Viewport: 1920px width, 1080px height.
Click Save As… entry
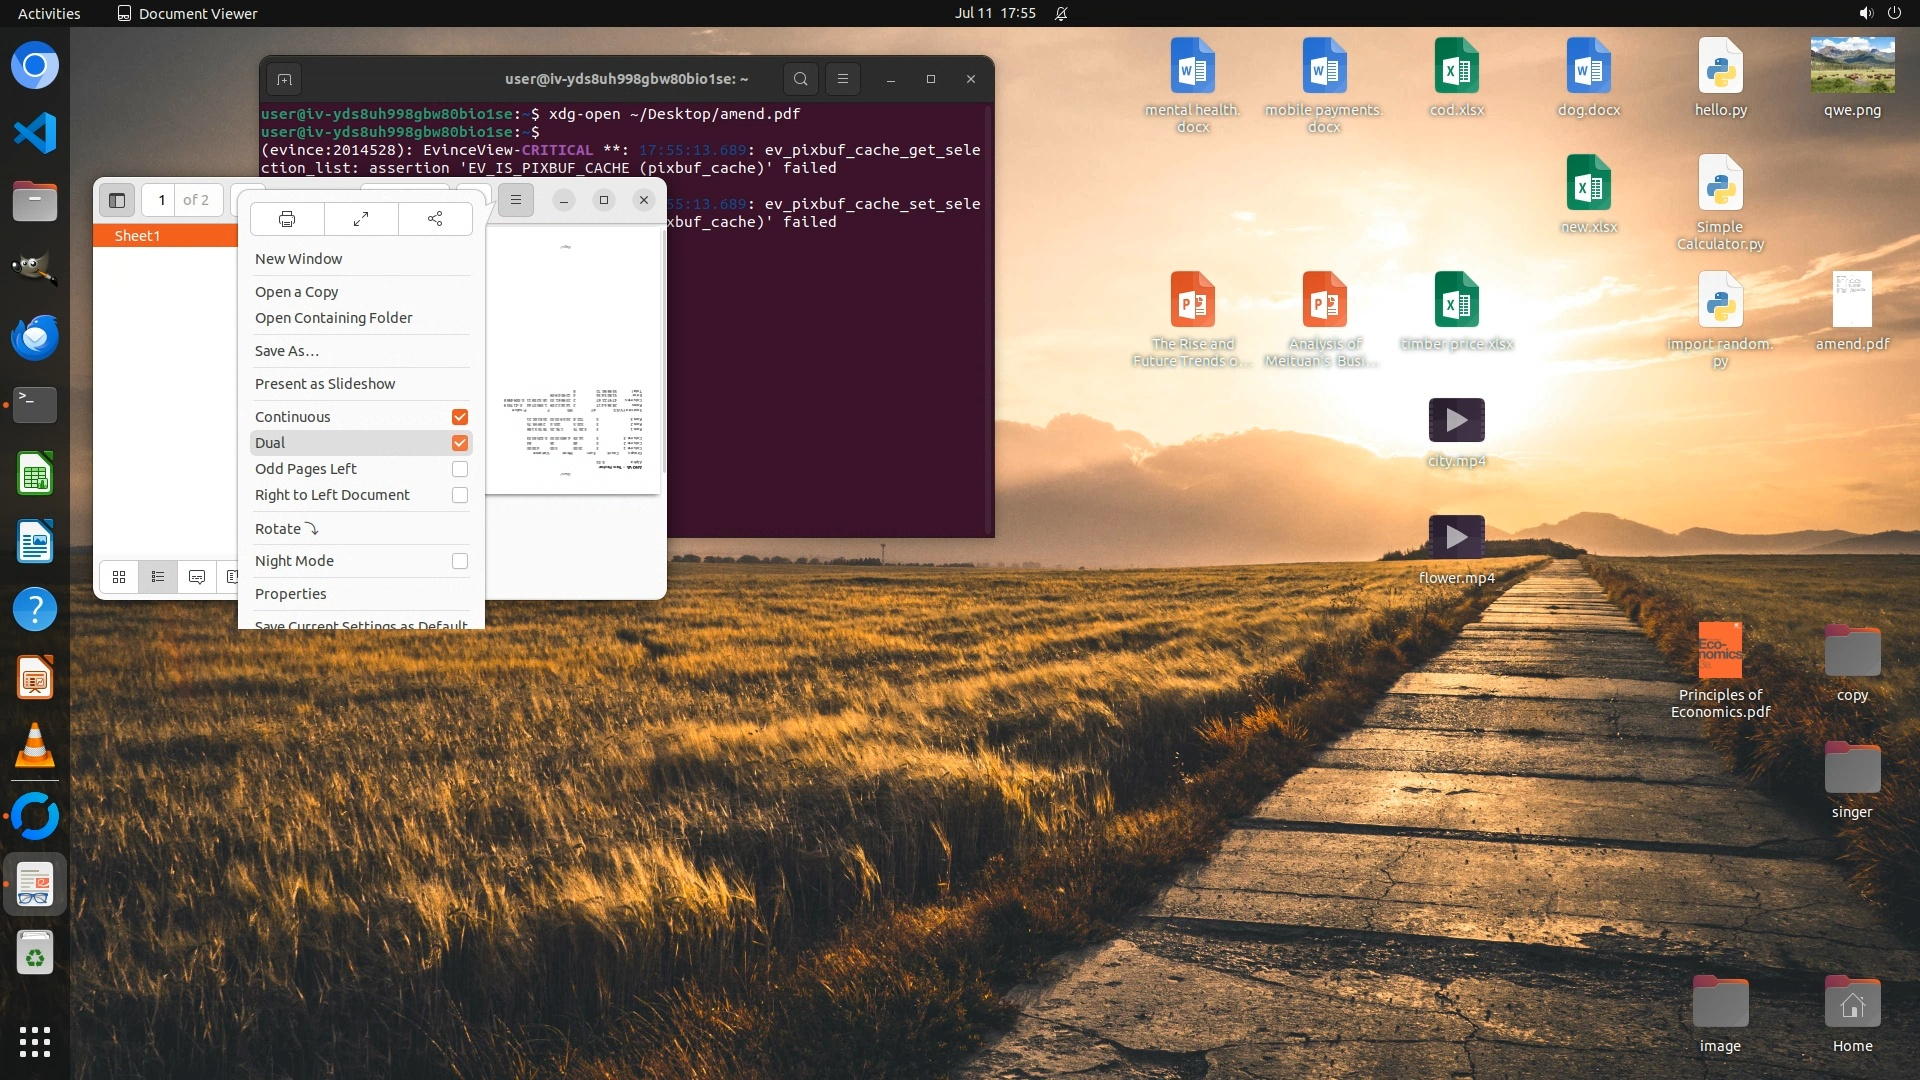287,351
